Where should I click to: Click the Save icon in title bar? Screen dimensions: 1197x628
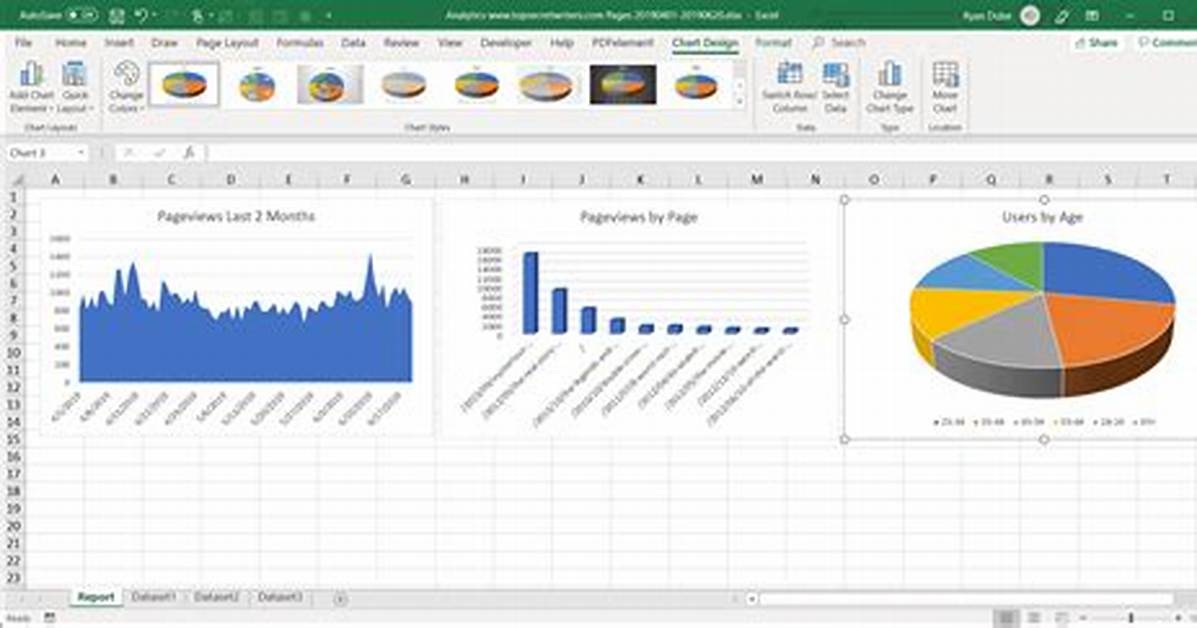pos(116,15)
